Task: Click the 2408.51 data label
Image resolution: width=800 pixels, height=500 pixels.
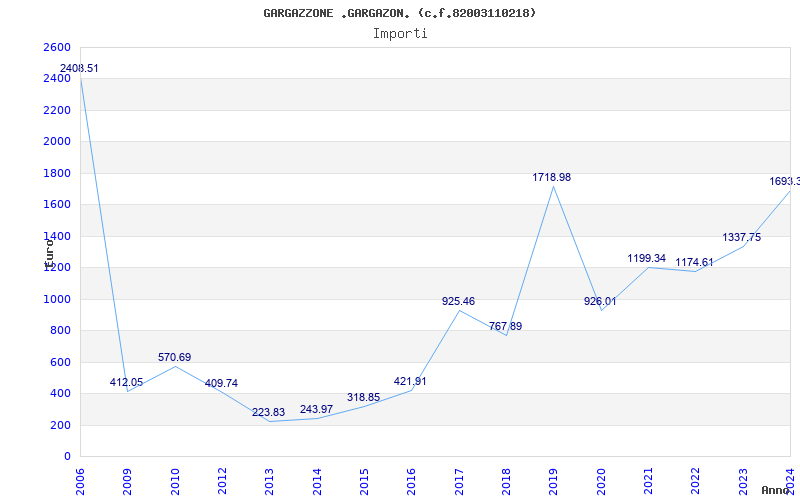Action: (80, 68)
